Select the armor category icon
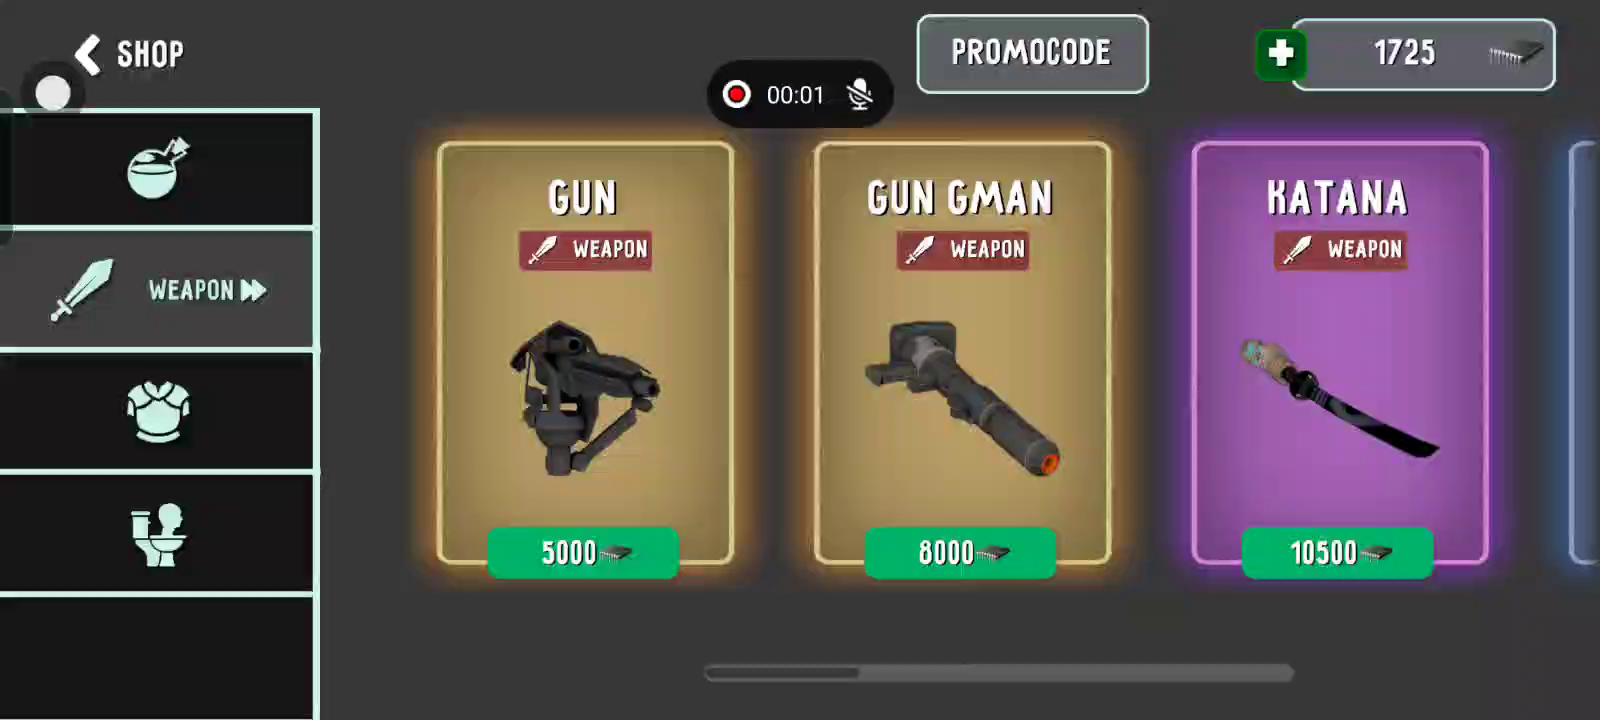Screen dimensions: 1600x720 [158, 410]
